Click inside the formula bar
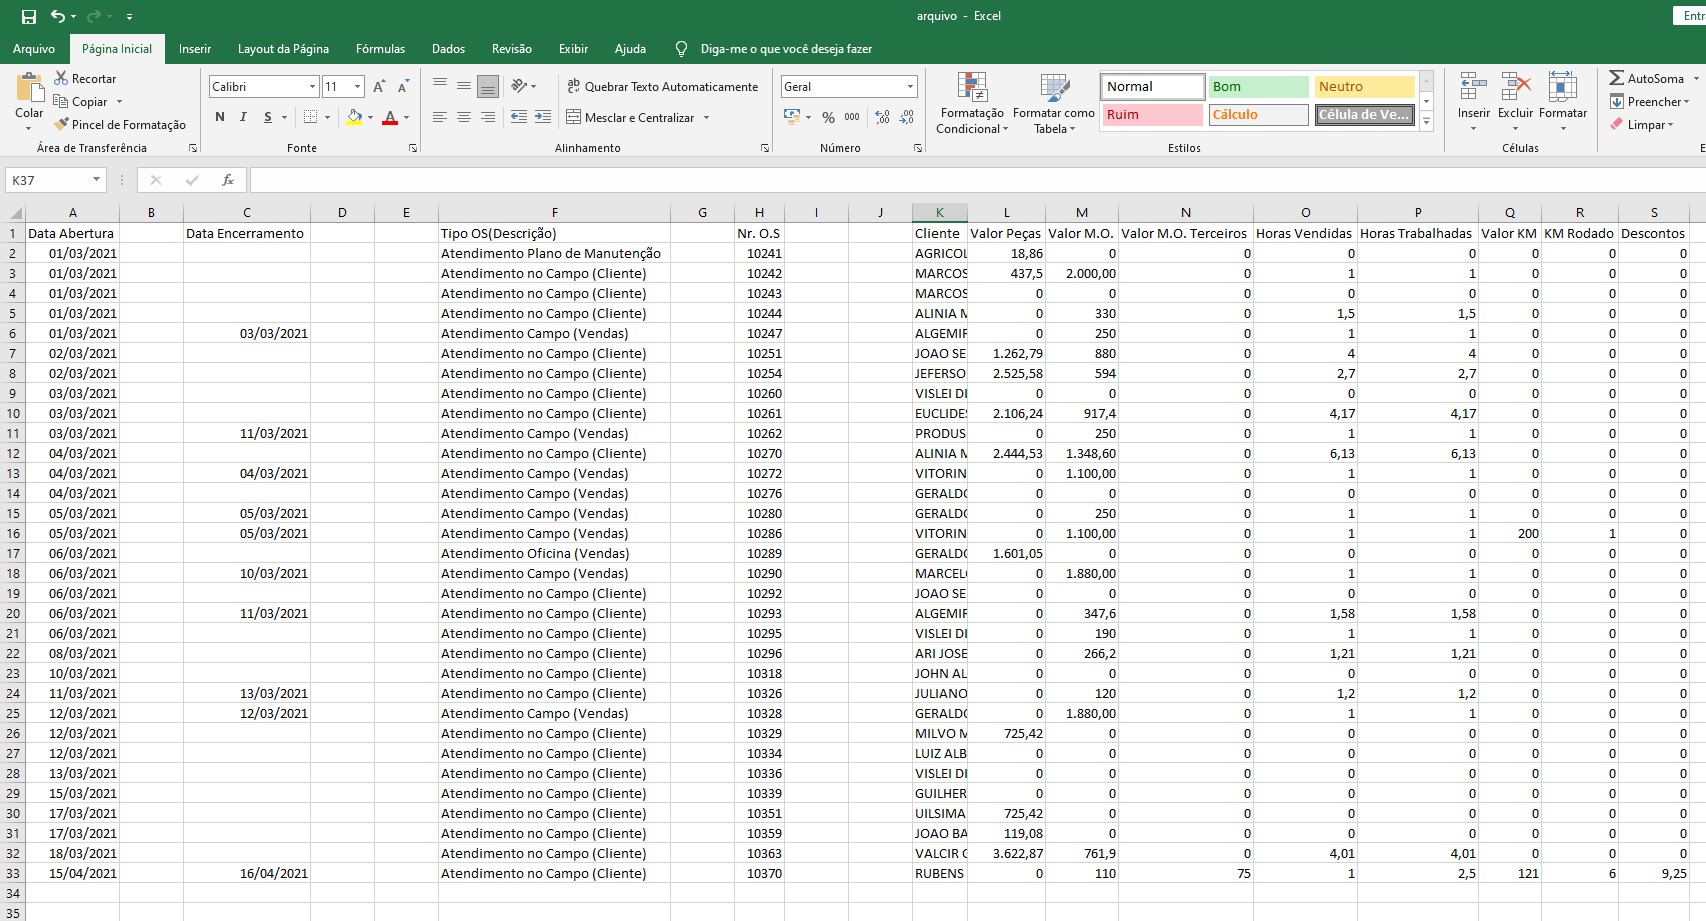The width and height of the screenshot is (1706, 921). pyautogui.click(x=976, y=180)
